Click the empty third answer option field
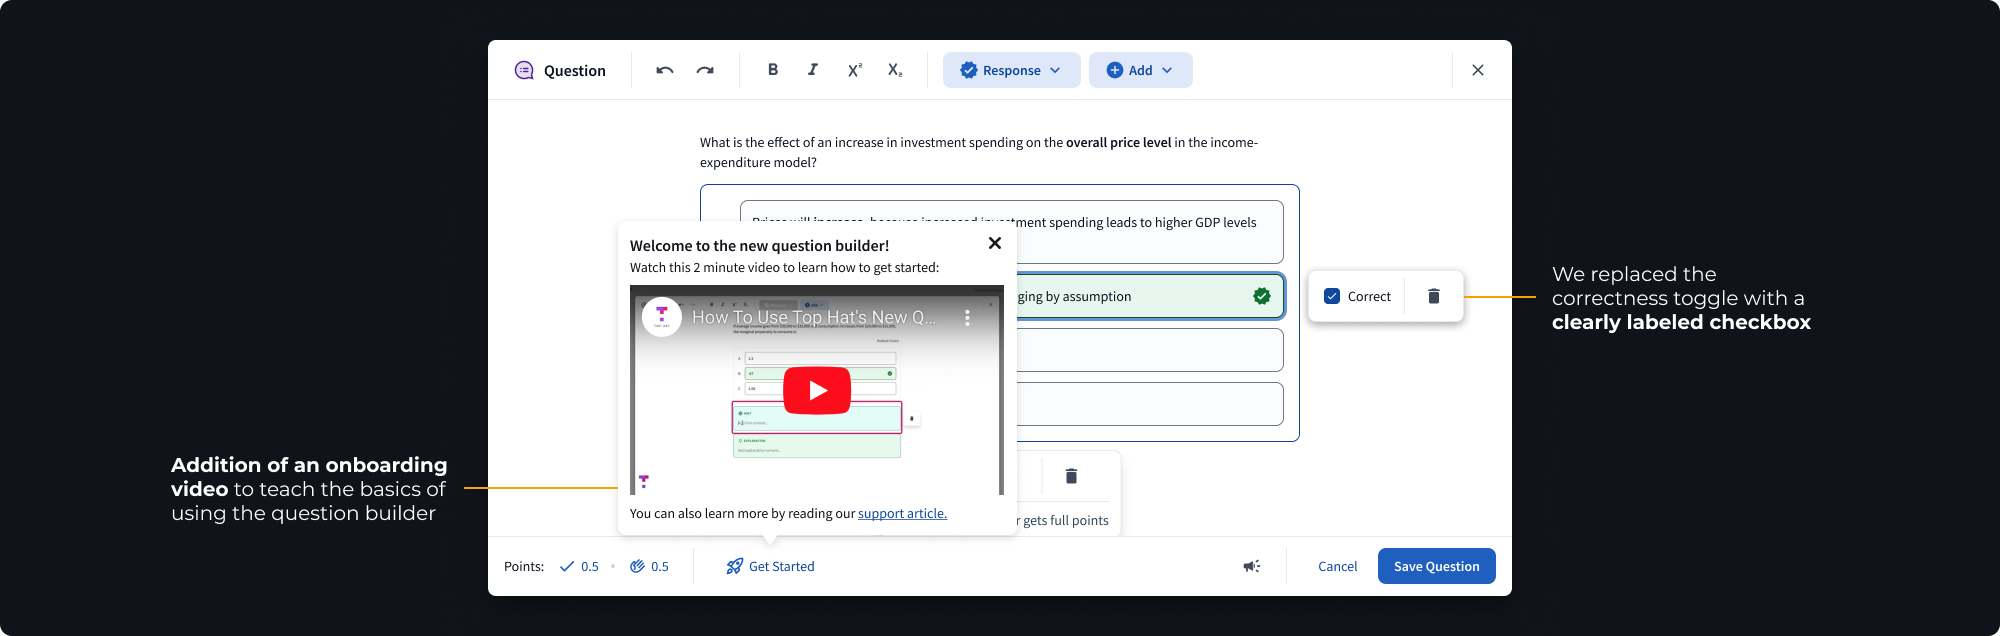The width and height of the screenshot is (2000, 636). pos(1150,350)
